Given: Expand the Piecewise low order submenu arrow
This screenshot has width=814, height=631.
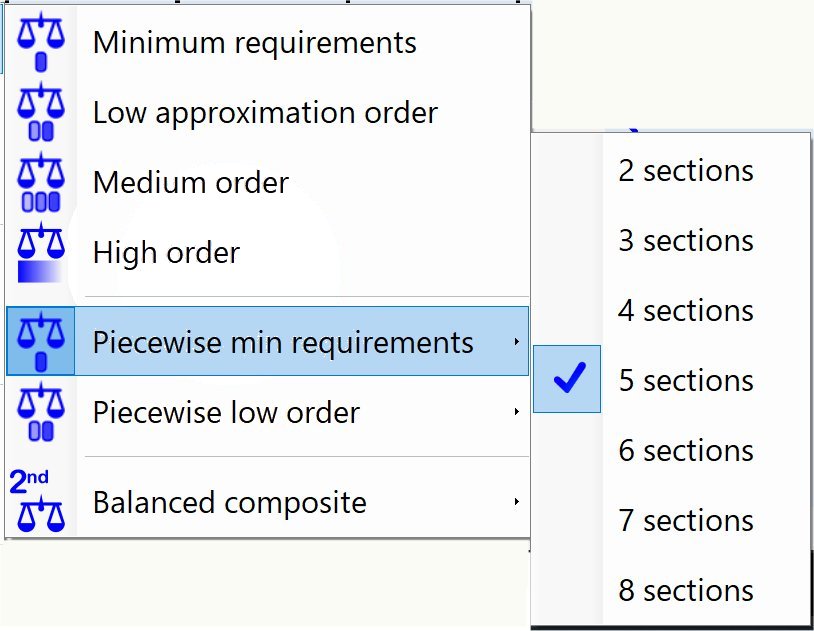Looking at the screenshot, I should (516, 412).
